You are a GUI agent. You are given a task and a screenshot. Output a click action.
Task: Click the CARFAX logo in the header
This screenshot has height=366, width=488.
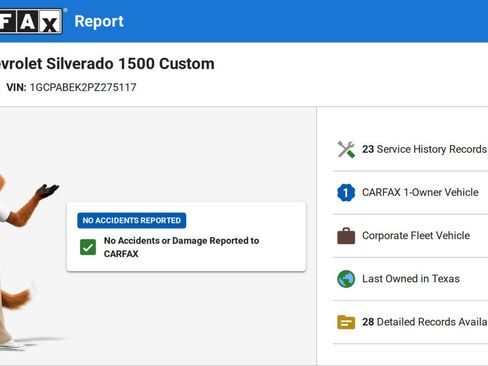[31, 21]
